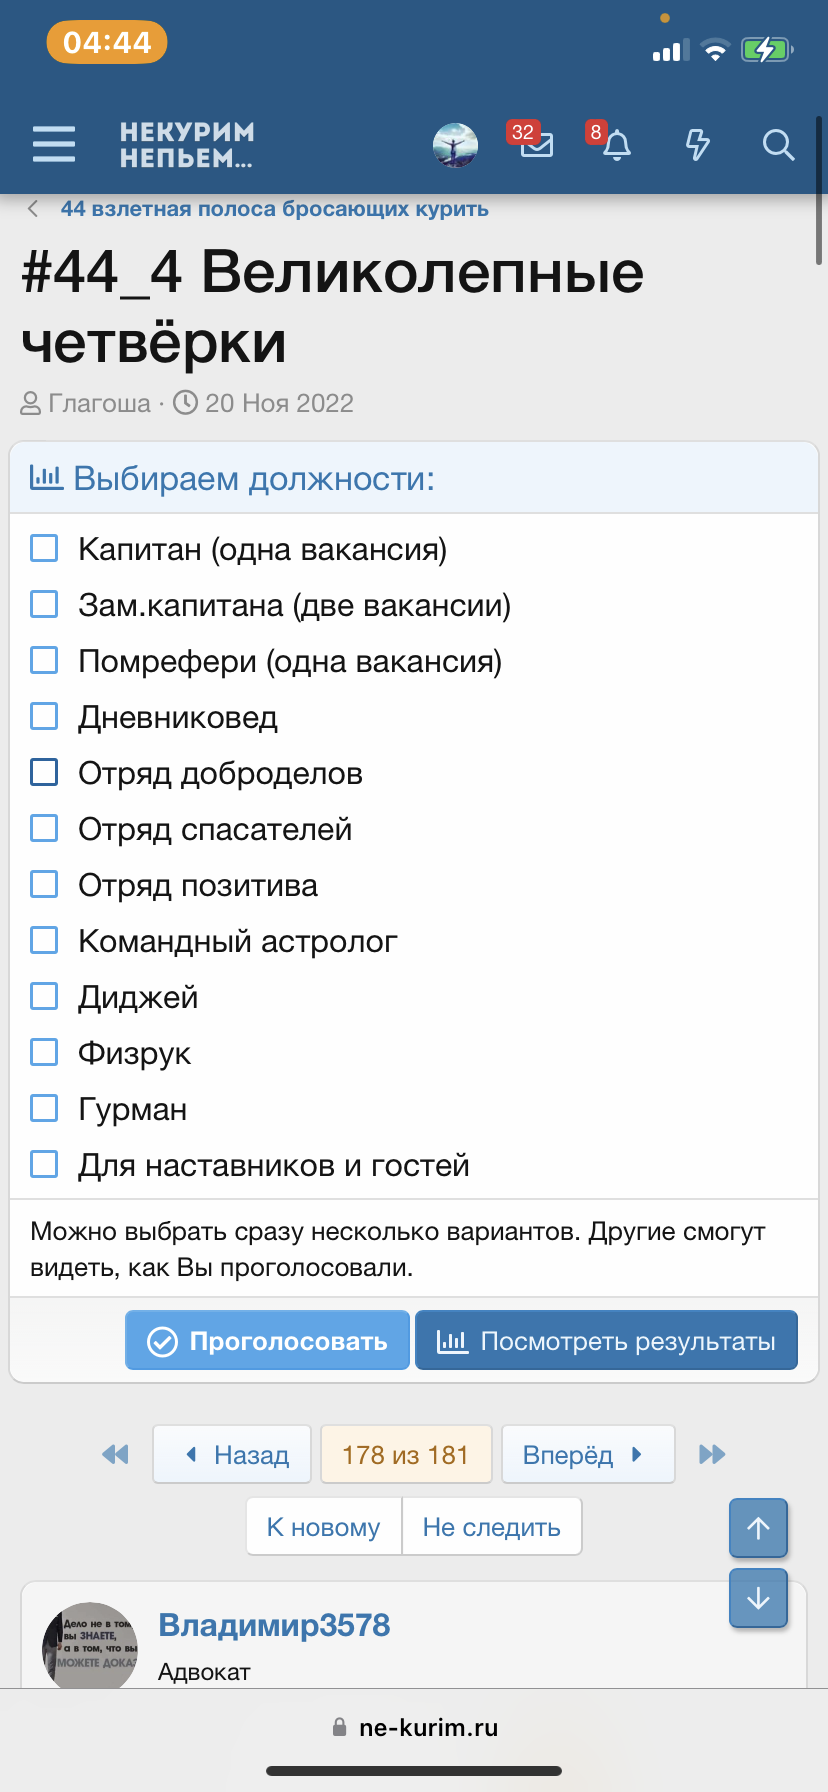Go back via breadcrumb chevron arrow

click(x=34, y=209)
